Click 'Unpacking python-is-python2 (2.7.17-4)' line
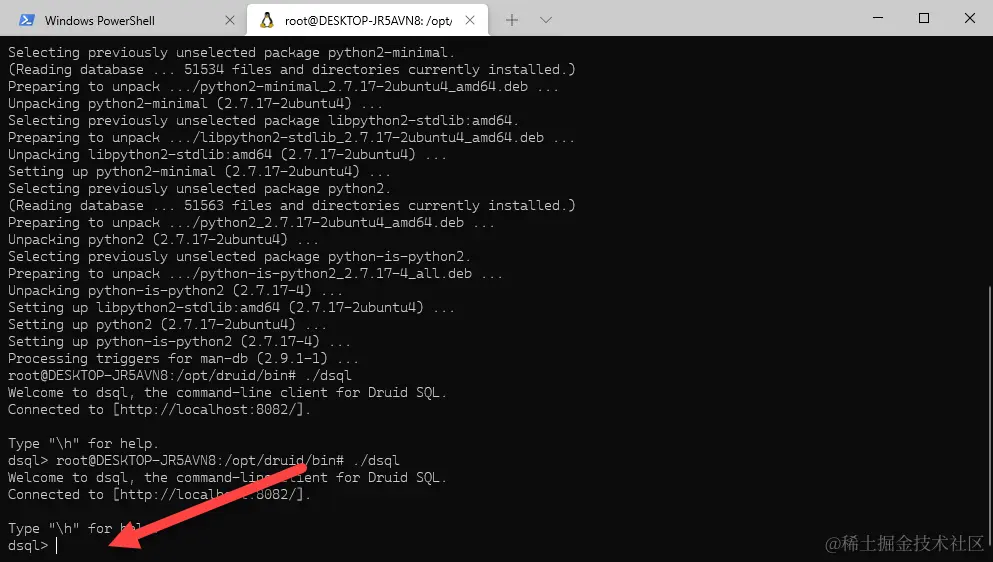This screenshot has width=993, height=562. click(175, 291)
